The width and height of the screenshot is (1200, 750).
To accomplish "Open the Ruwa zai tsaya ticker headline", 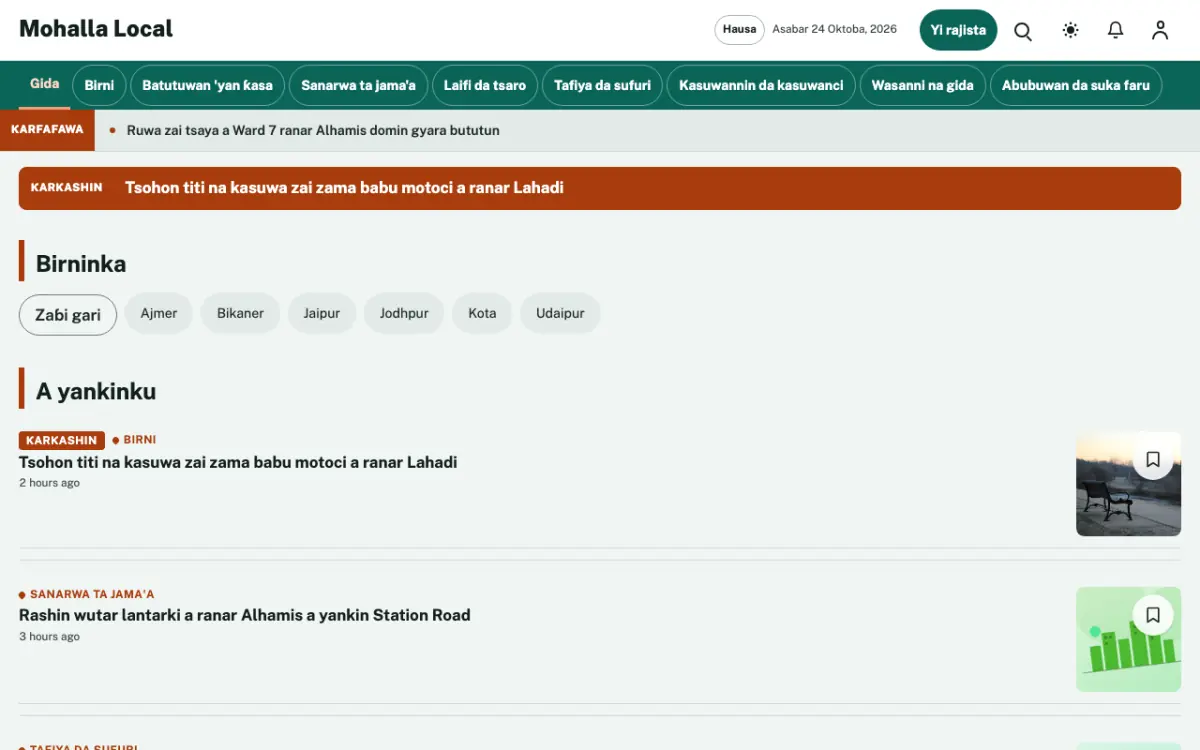I will [x=313, y=131].
